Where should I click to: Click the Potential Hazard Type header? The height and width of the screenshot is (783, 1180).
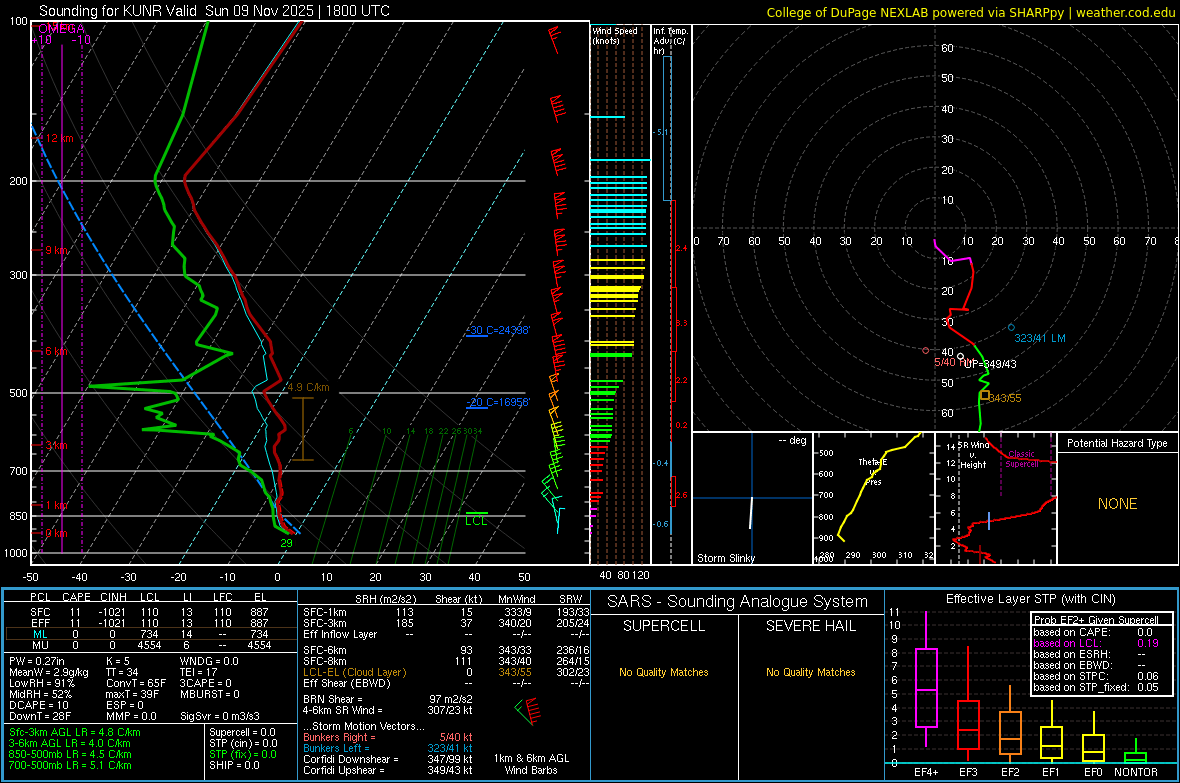pos(1118,443)
